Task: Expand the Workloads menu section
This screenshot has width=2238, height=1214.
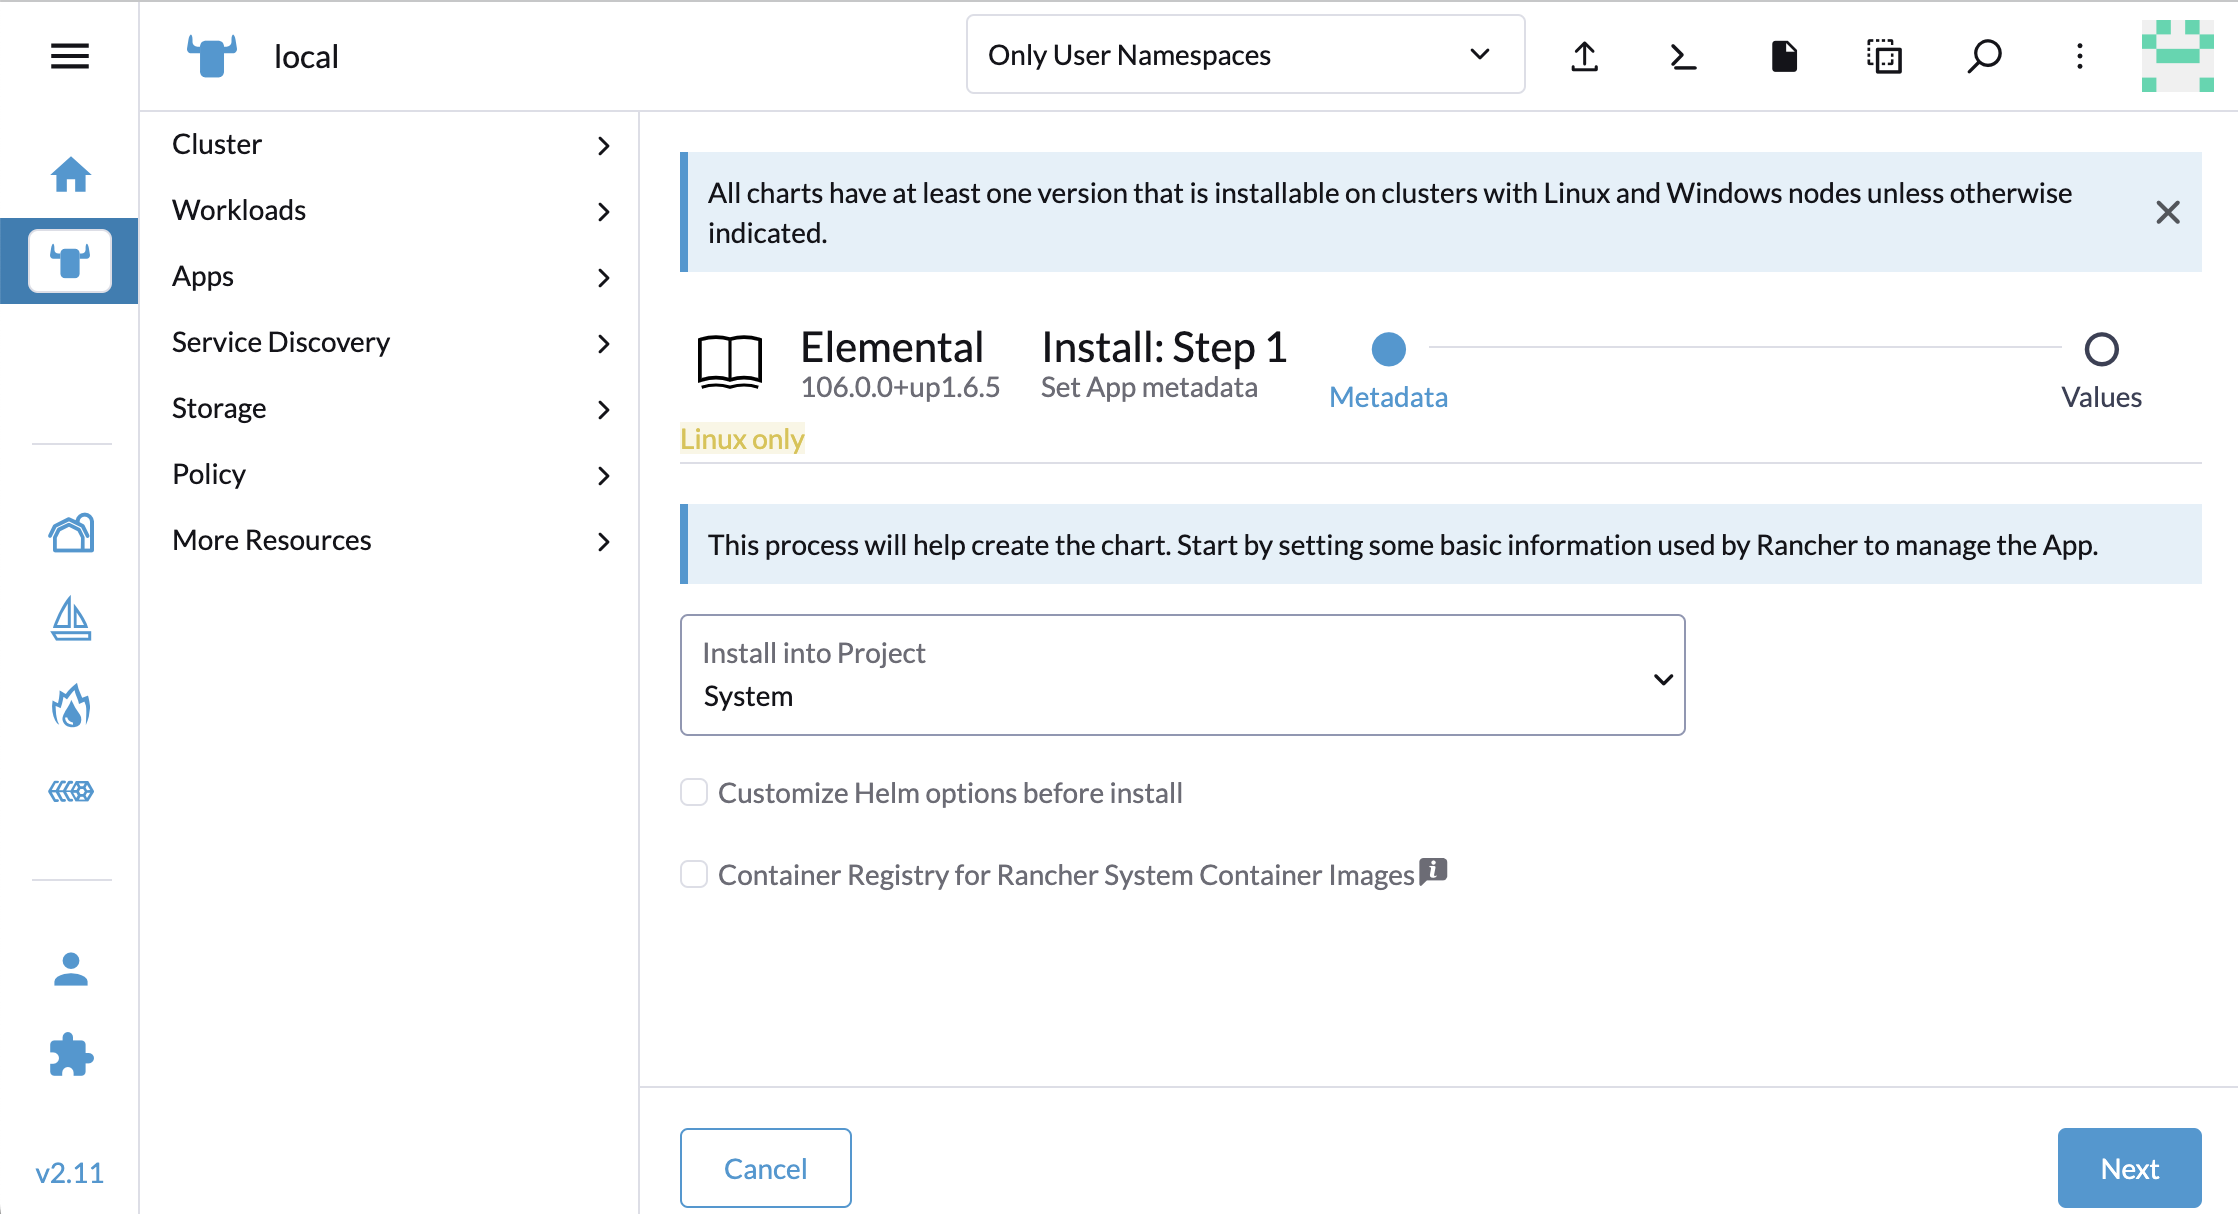Action: click(390, 210)
